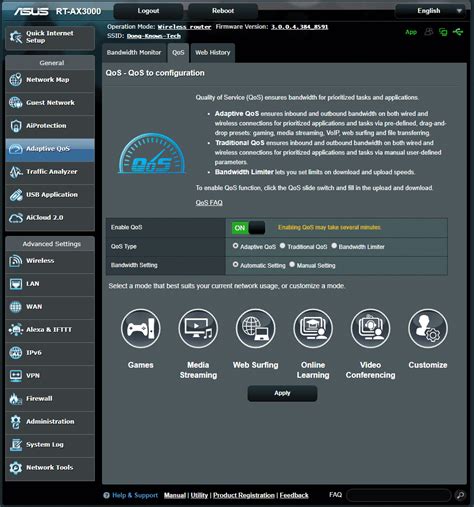Switch to the QoS tab
Image resolution: width=474 pixels, height=507 pixels.
[x=178, y=53]
